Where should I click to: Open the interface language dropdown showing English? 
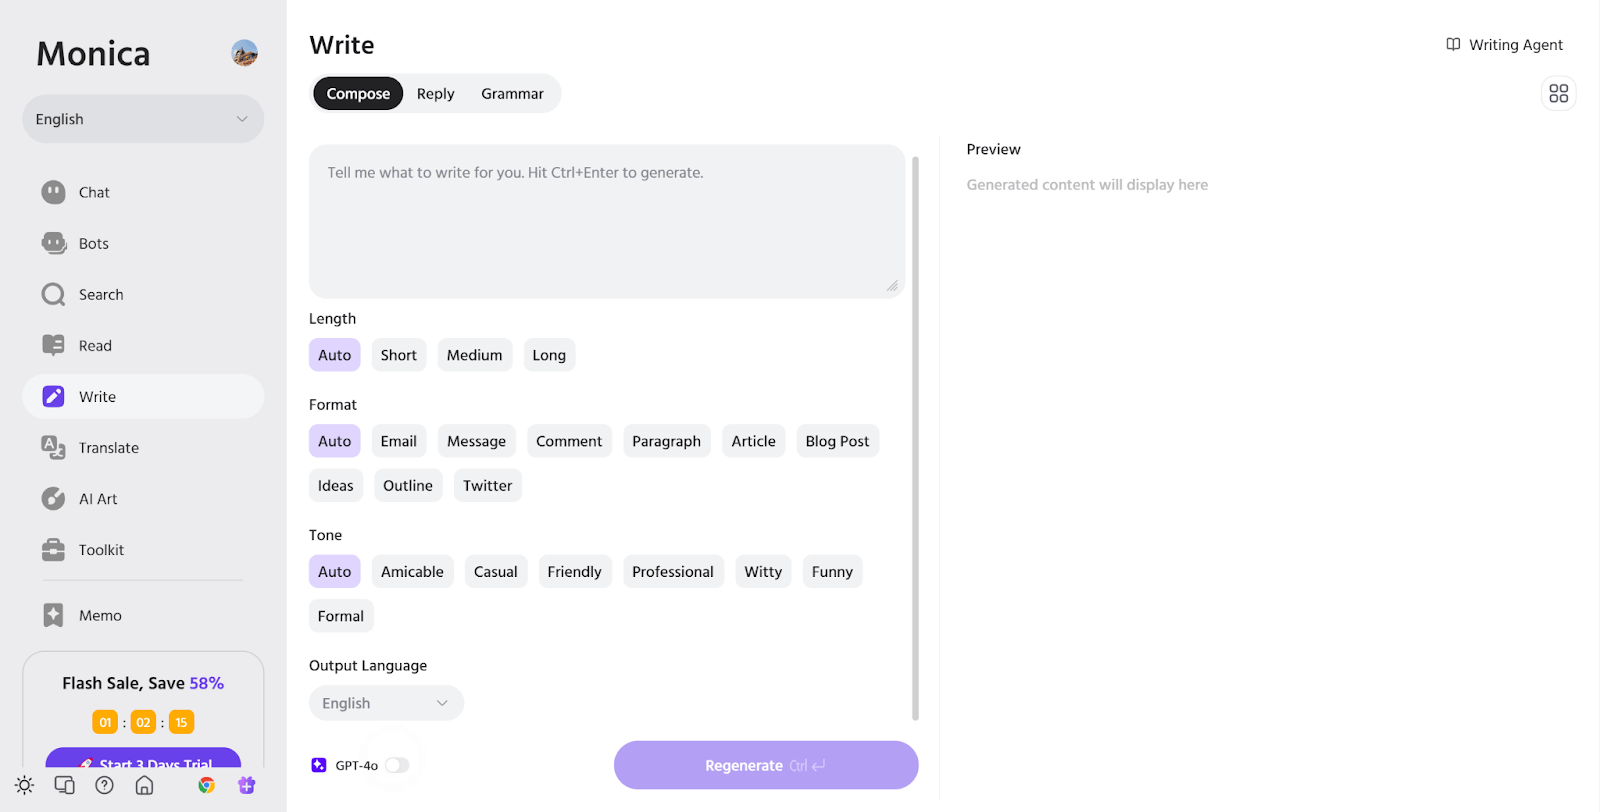coord(142,118)
